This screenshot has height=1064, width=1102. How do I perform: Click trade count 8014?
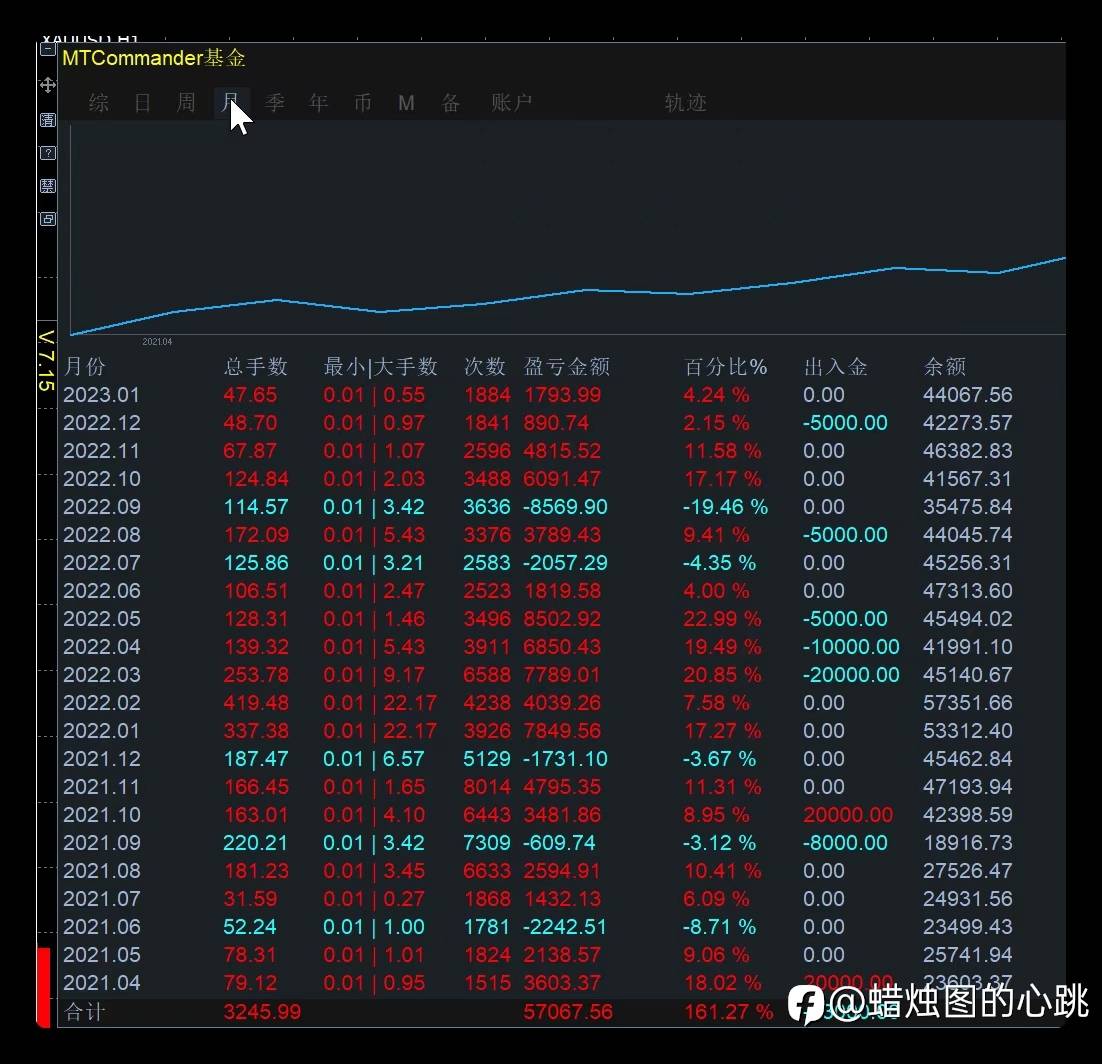click(x=486, y=787)
